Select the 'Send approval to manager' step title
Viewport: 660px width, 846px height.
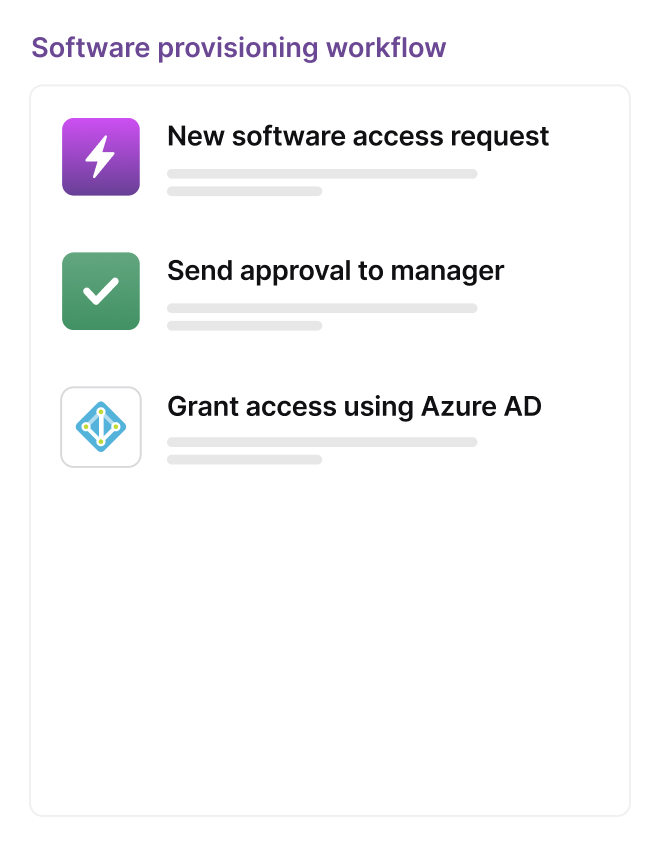[x=335, y=270]
